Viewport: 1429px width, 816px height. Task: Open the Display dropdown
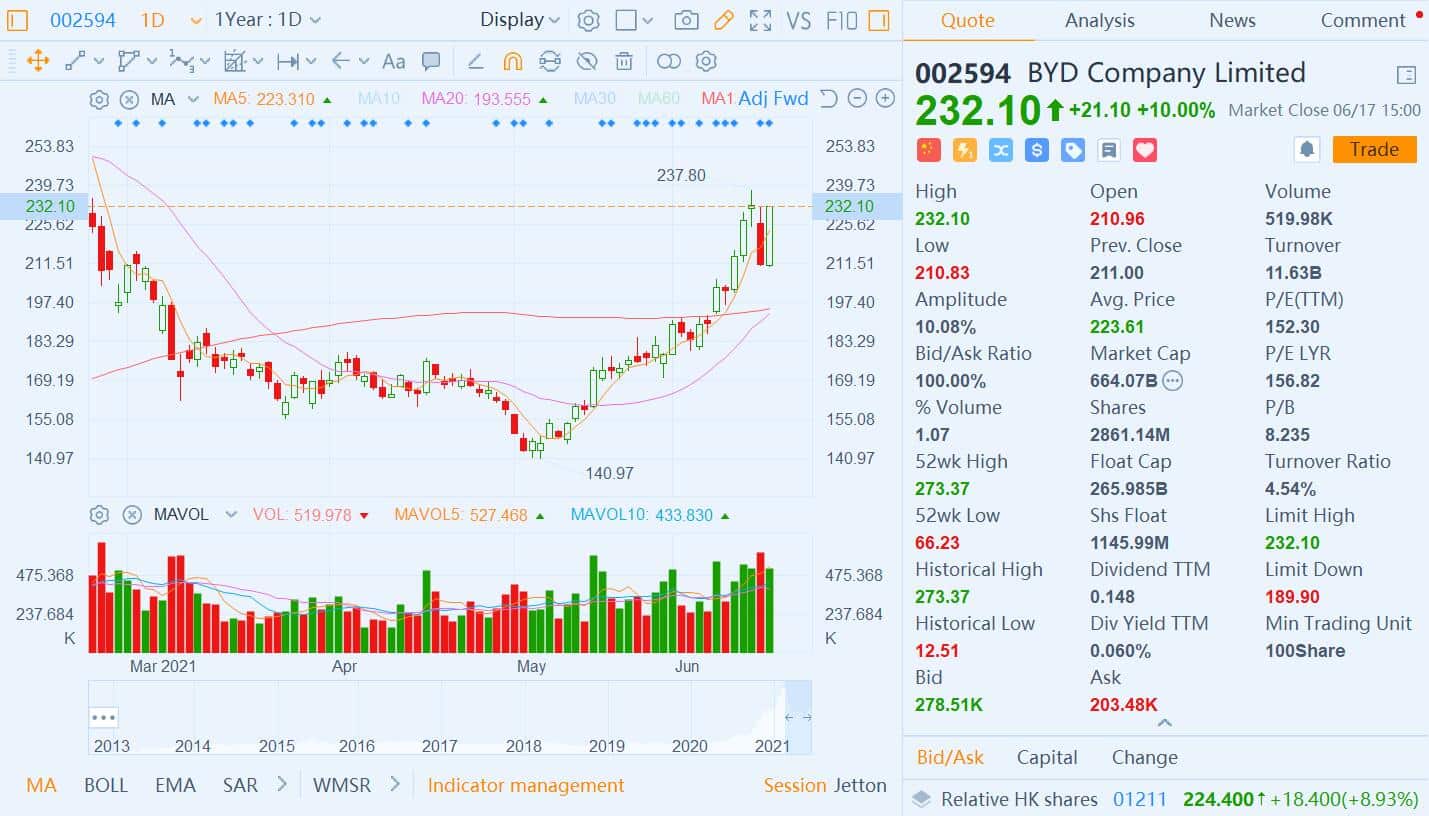click(520, 20)
